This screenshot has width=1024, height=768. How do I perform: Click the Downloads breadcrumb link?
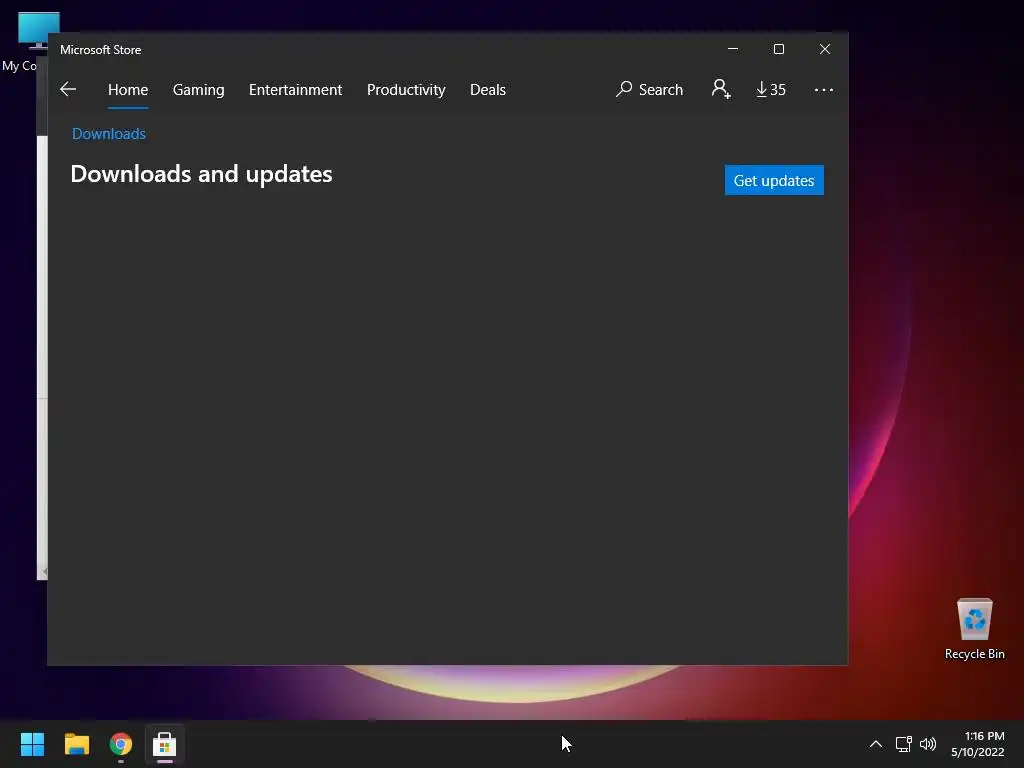(x=109, y=134)
